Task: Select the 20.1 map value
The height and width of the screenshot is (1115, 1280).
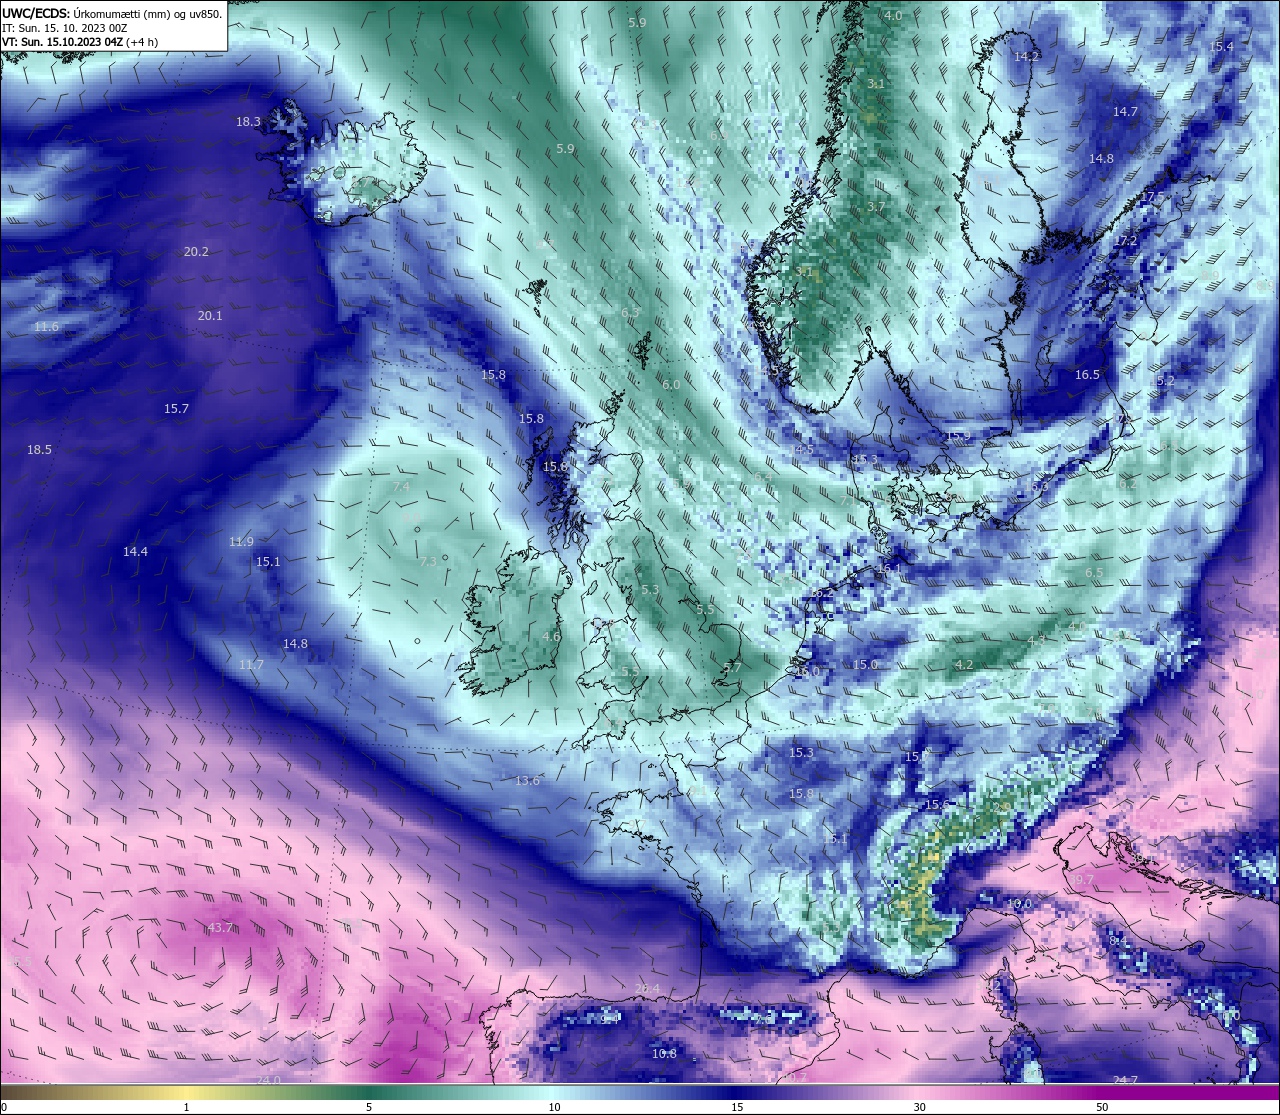Action: pyautogui.click(x=210, y=316)
